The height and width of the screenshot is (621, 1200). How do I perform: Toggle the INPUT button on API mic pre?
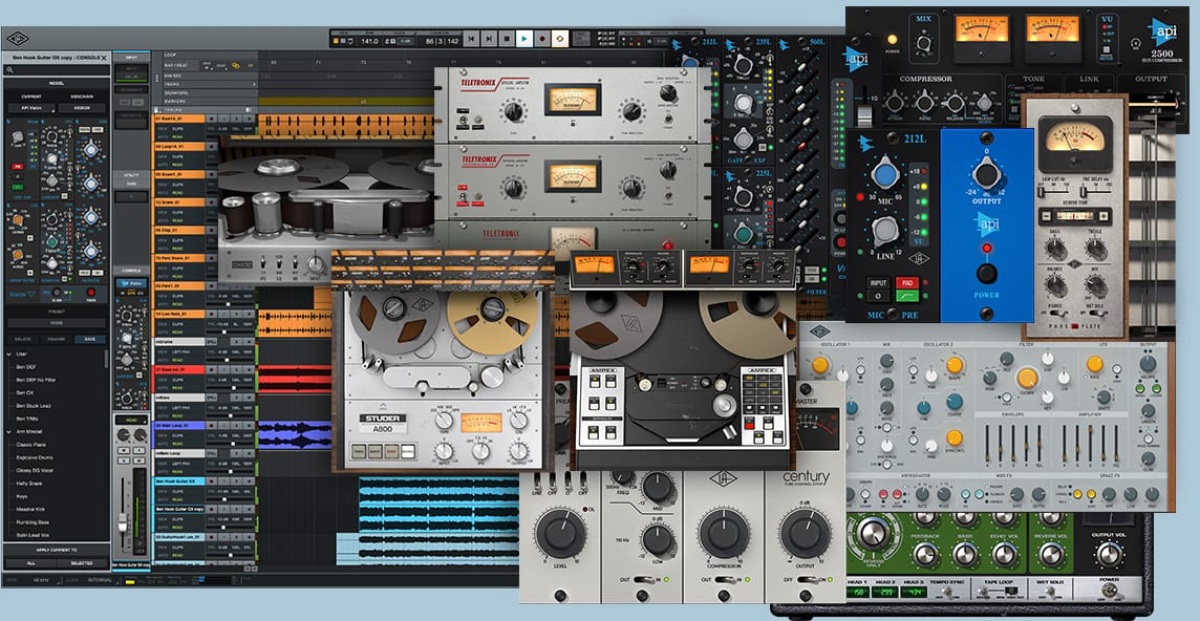click(877, 284)
